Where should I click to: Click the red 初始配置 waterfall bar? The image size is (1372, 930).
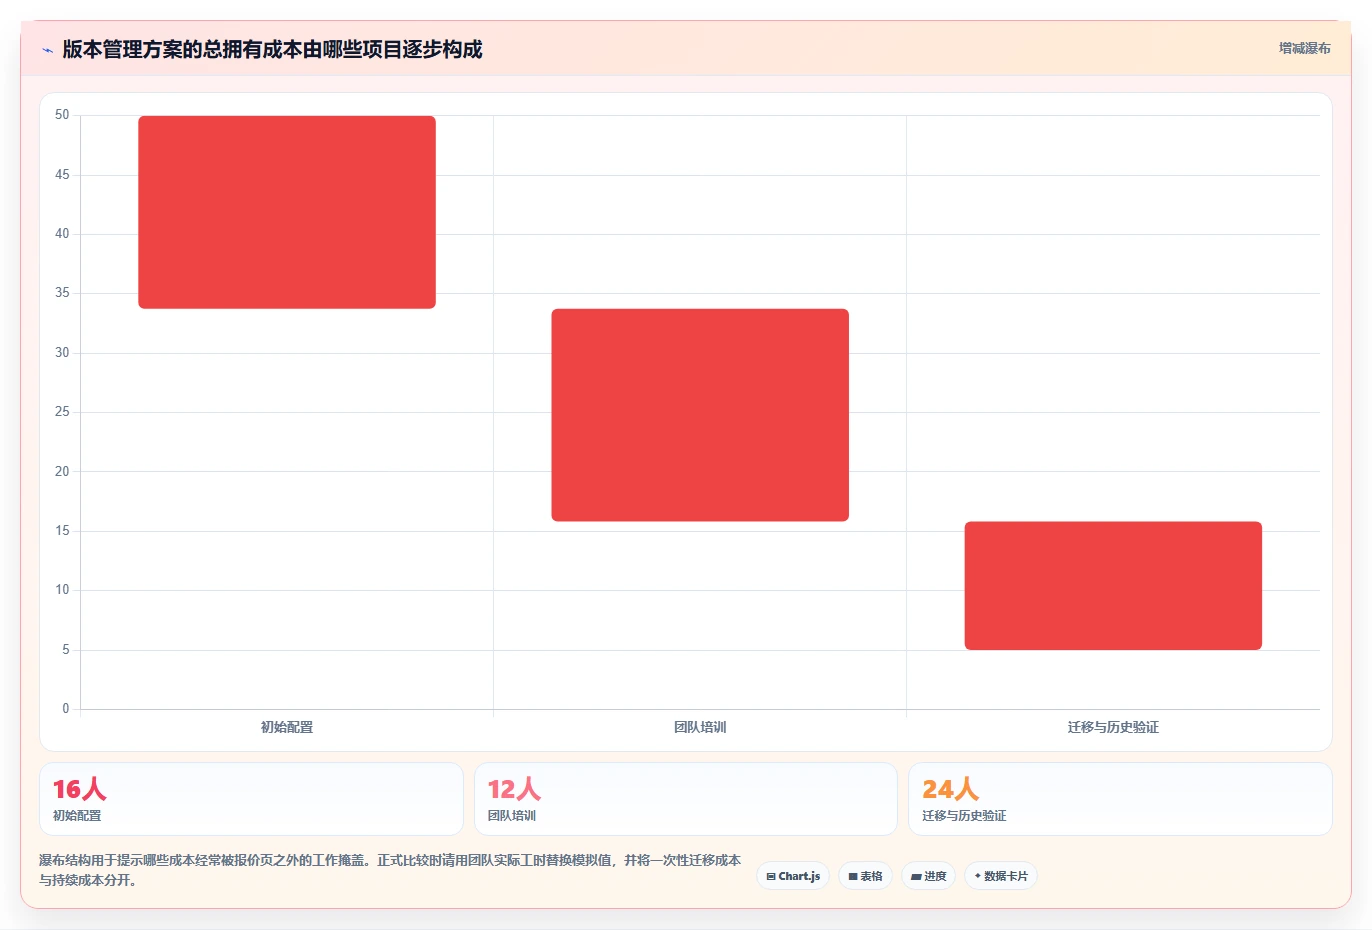tap(287, 212)
